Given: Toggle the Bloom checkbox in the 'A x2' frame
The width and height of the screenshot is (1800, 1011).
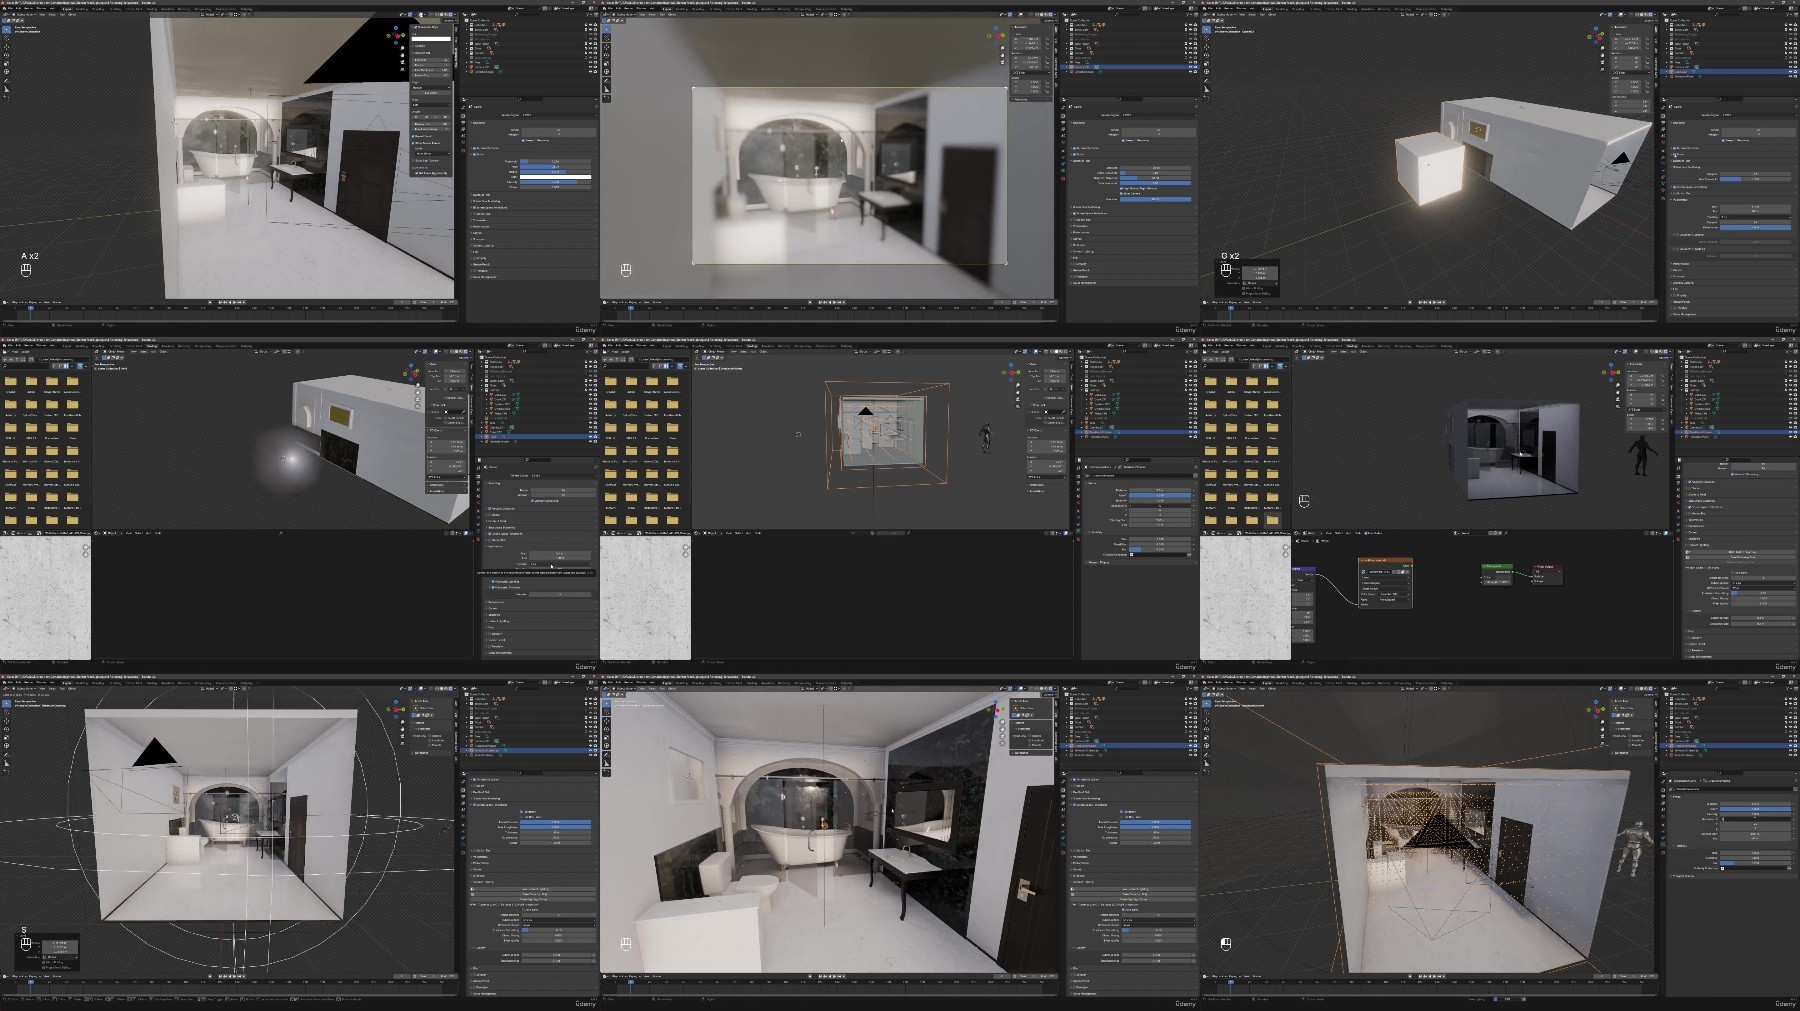Looking at the screenshot, I should tap(474, 154).
